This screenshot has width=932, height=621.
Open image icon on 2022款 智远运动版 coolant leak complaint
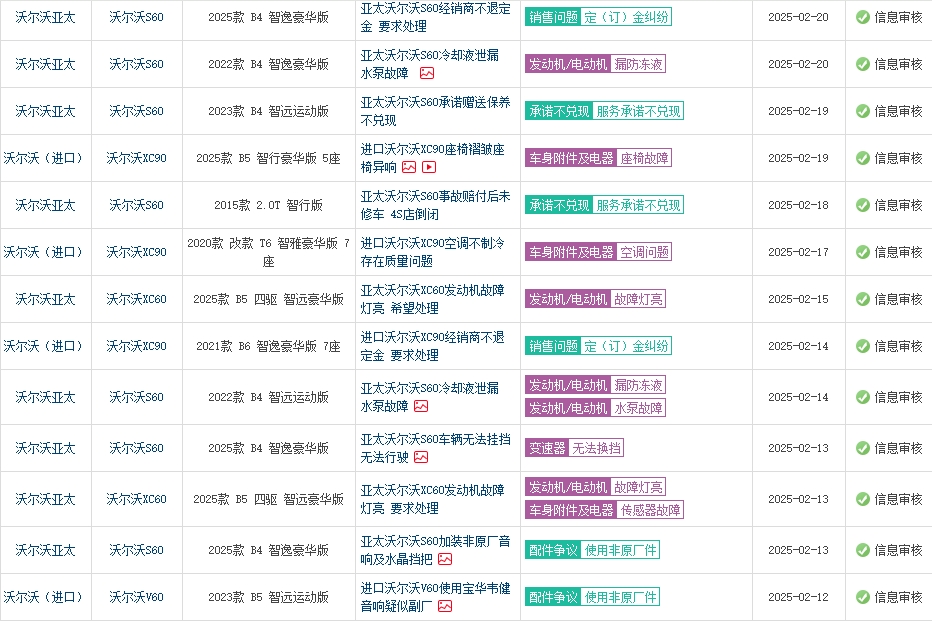coord(421,406)
